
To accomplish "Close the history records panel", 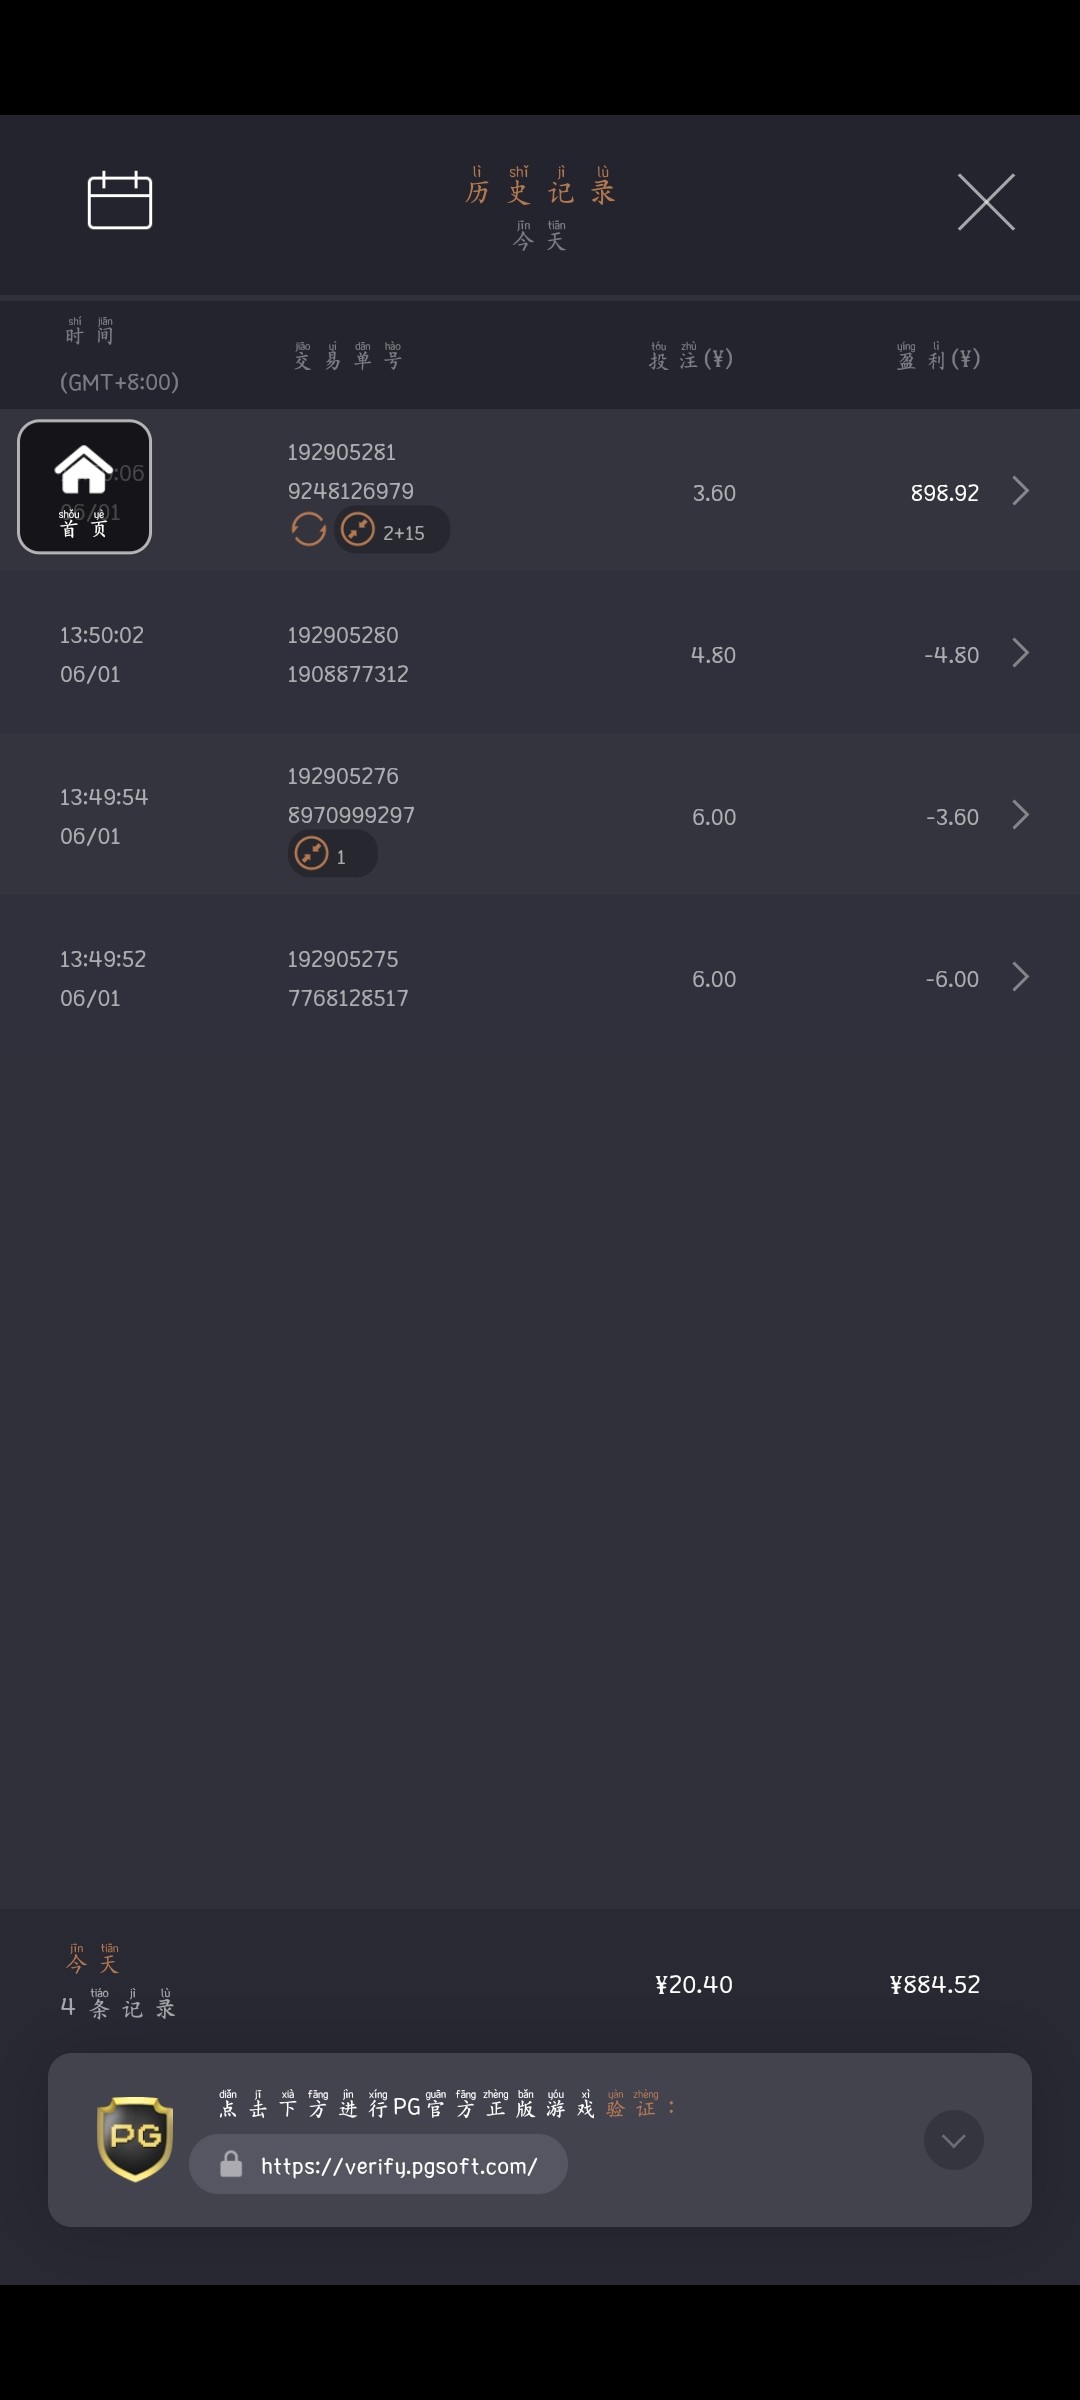I will click(986, 202).
